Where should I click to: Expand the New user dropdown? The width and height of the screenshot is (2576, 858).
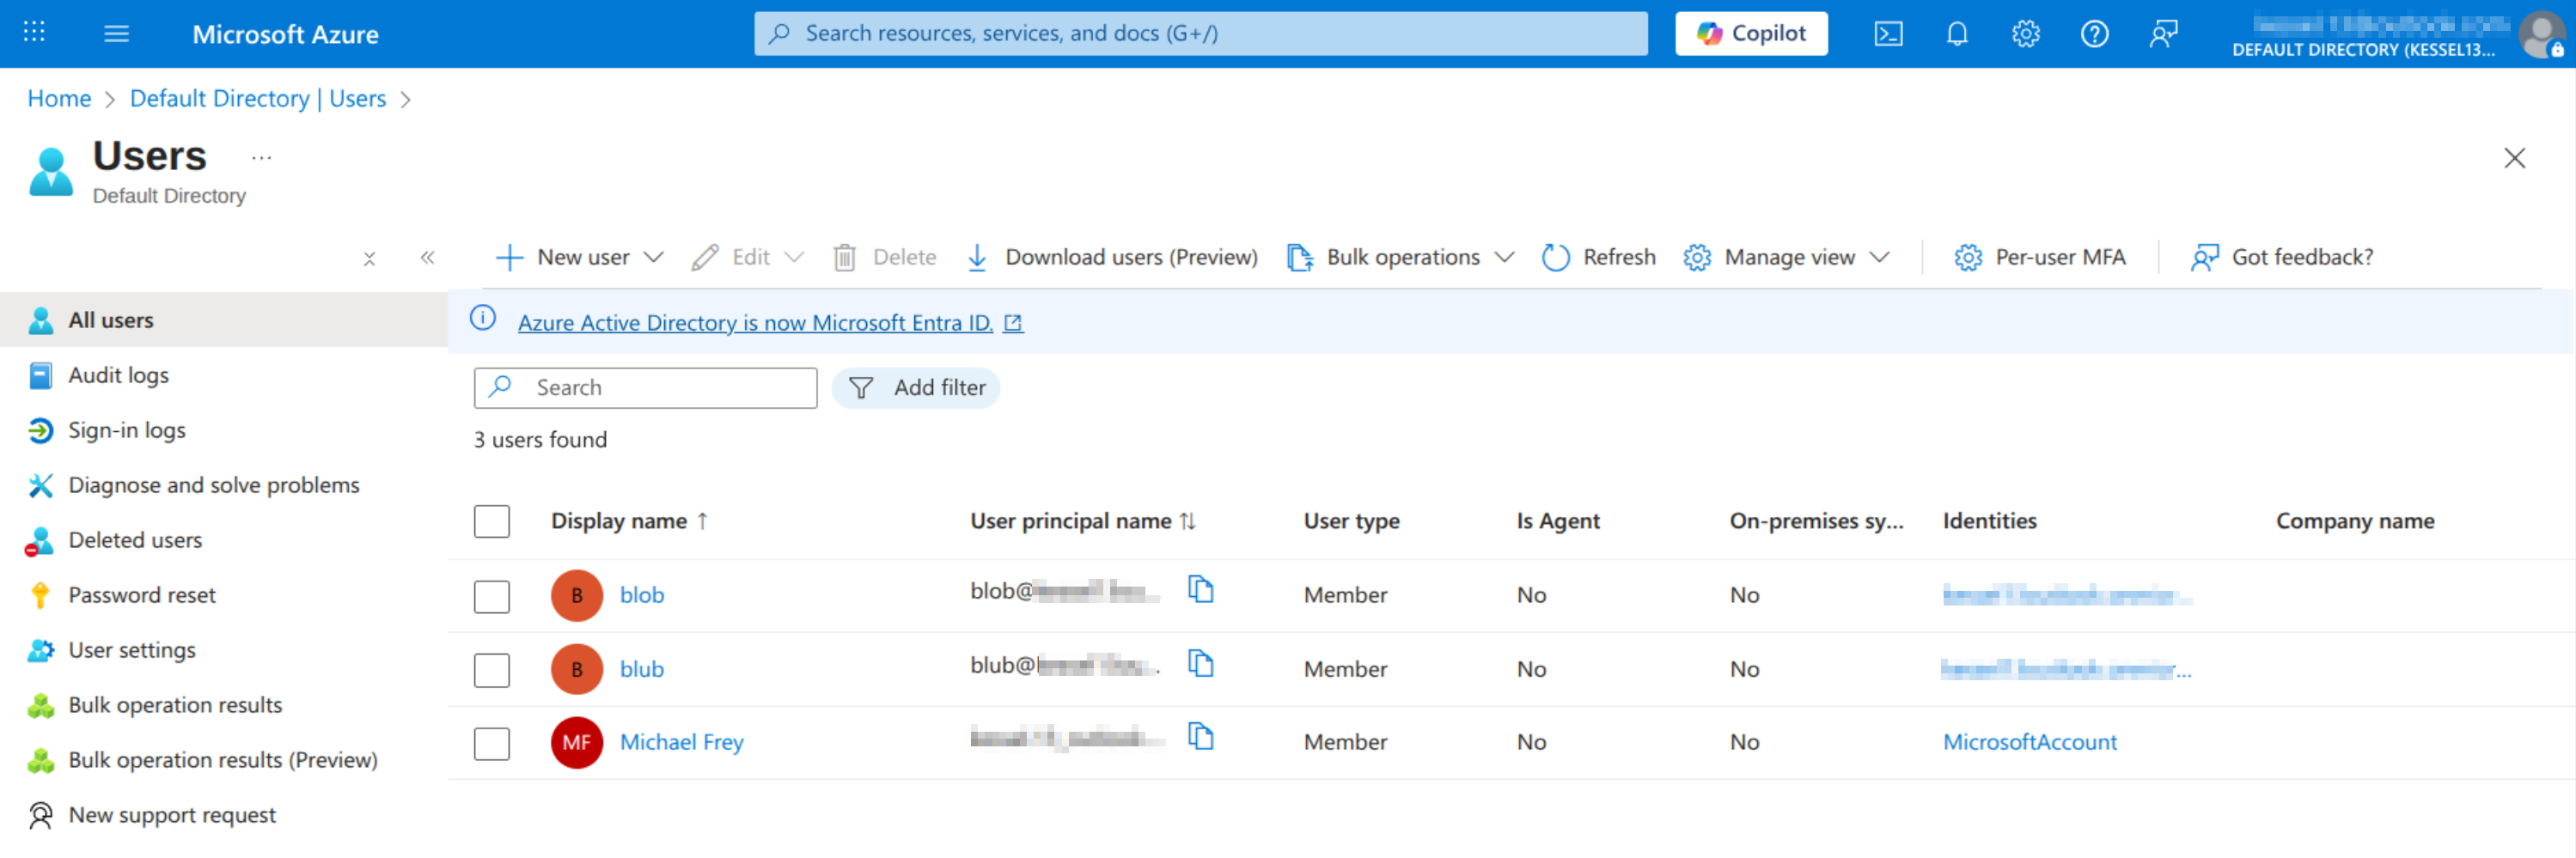(654, 257)
